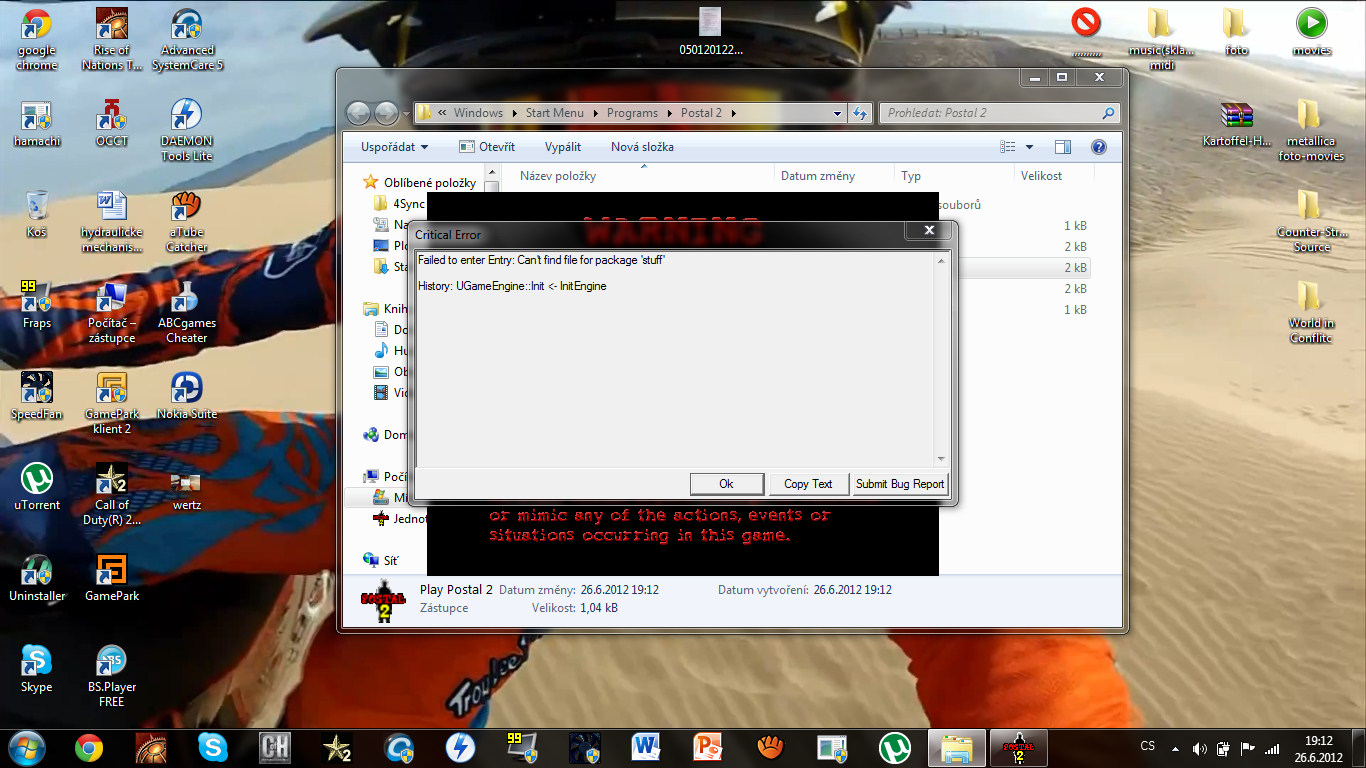1366x768 pixels.
Task: Open uTorrent desktop shortcut
Action: 37,485
